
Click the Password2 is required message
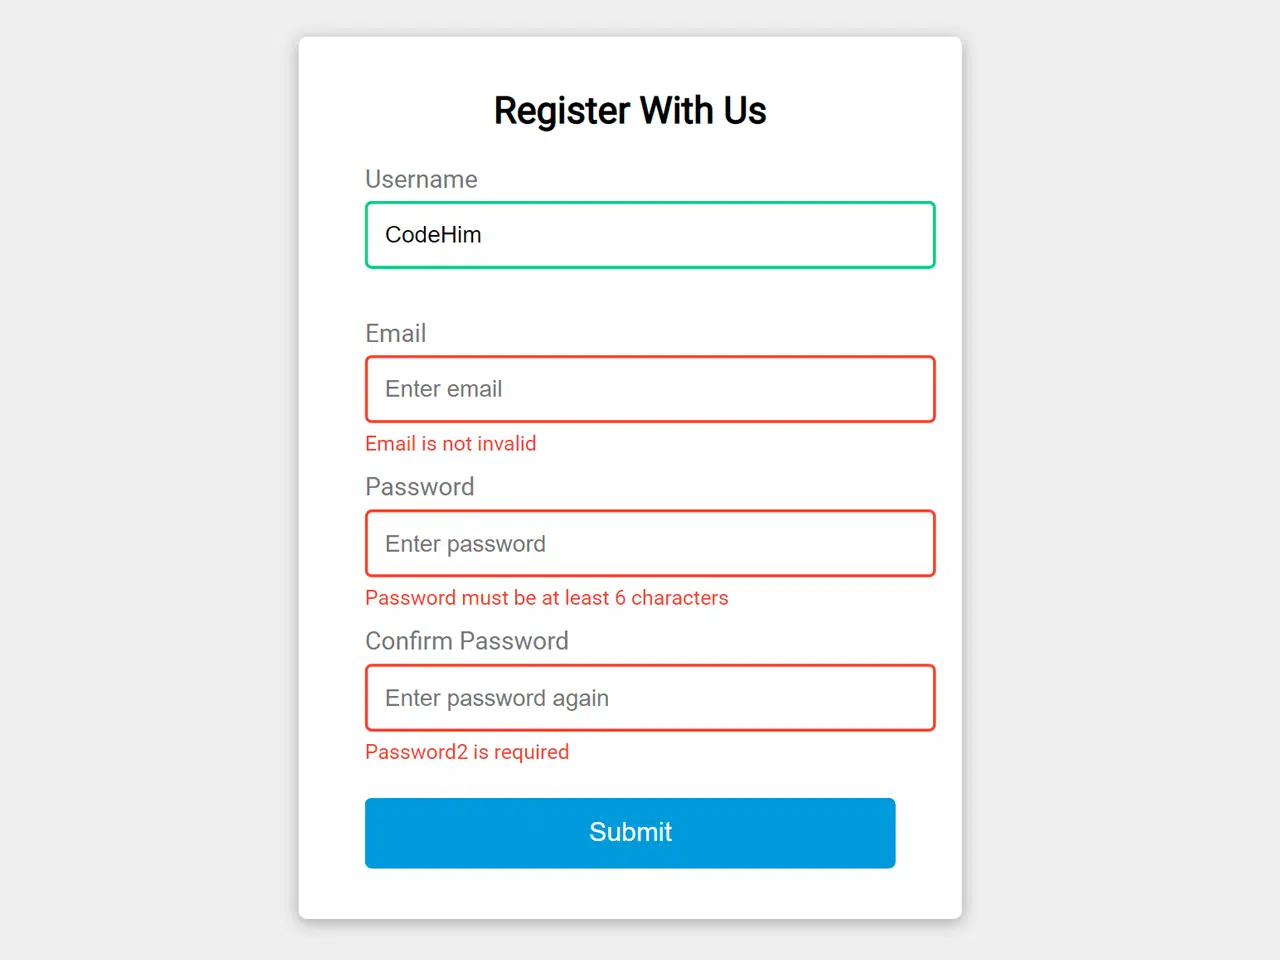467,751
